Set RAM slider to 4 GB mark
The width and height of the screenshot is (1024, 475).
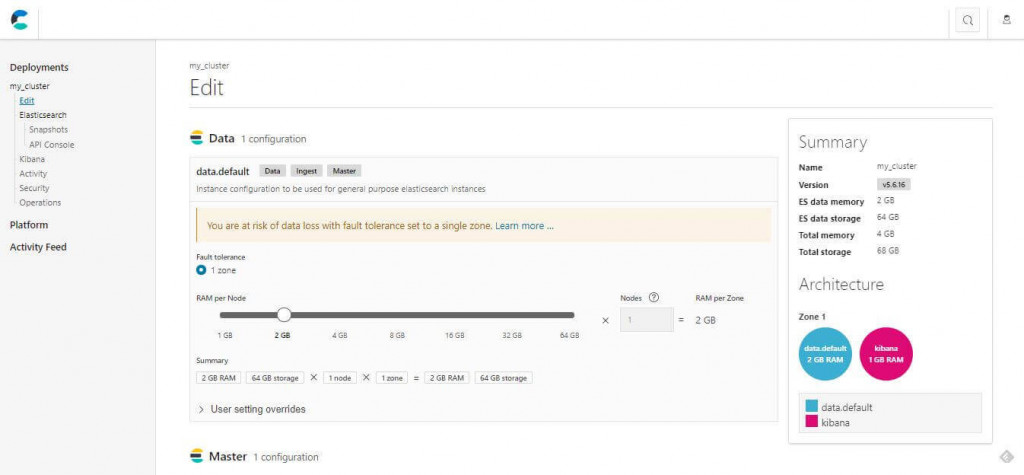pos(340,335)
